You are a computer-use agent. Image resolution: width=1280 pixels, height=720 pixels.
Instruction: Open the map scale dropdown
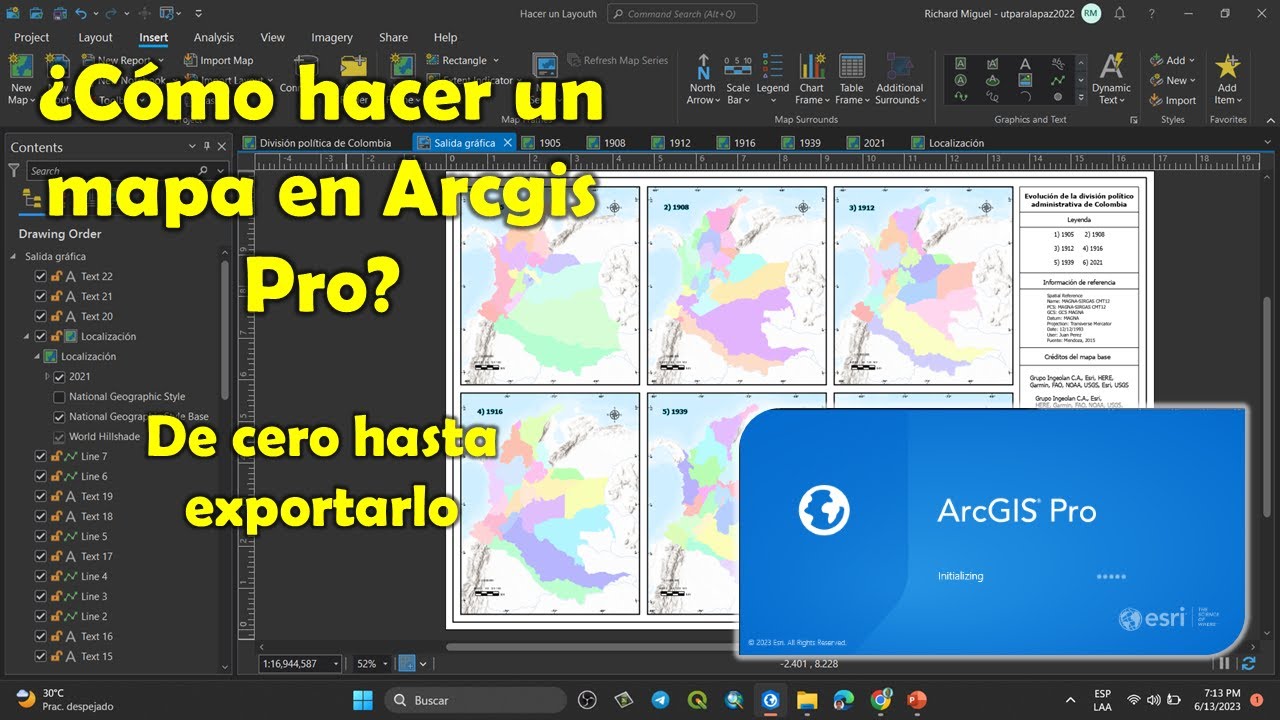(334, 663)
